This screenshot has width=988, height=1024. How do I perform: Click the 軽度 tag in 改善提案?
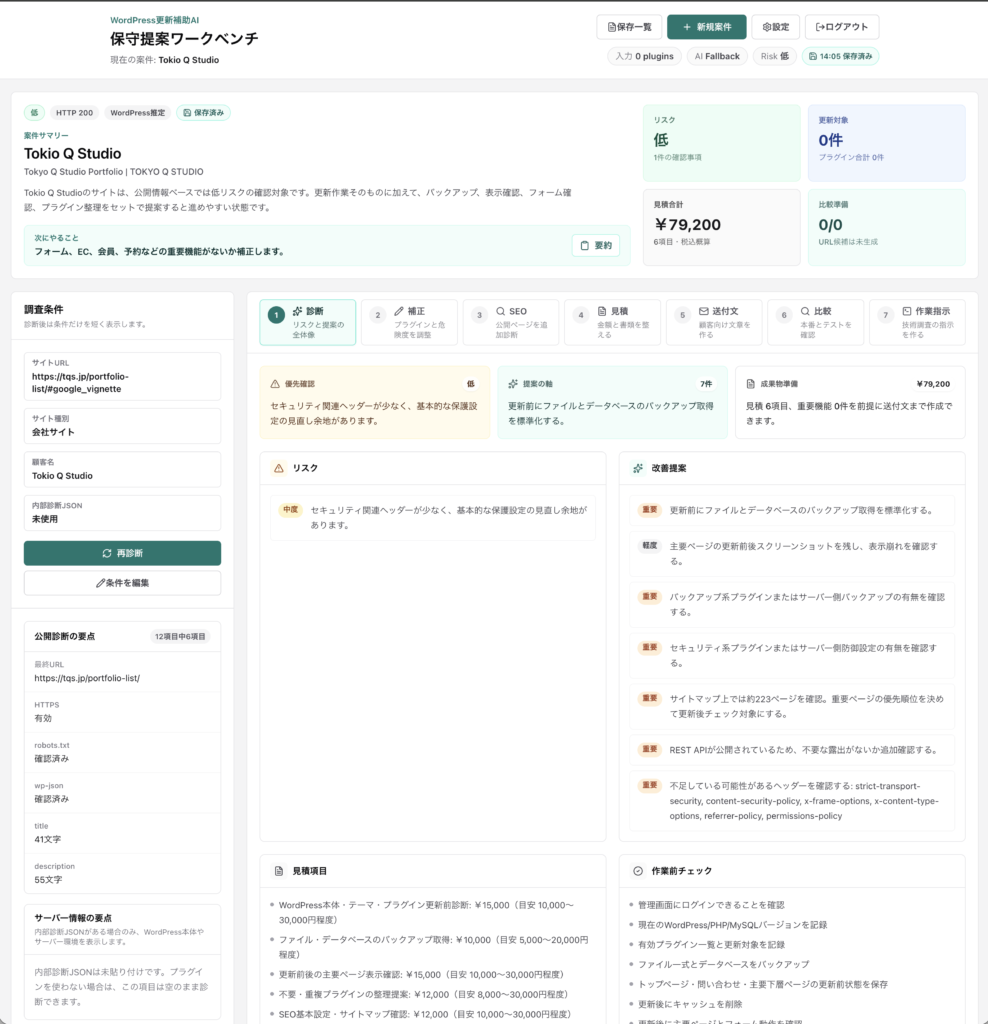point(649,545)
